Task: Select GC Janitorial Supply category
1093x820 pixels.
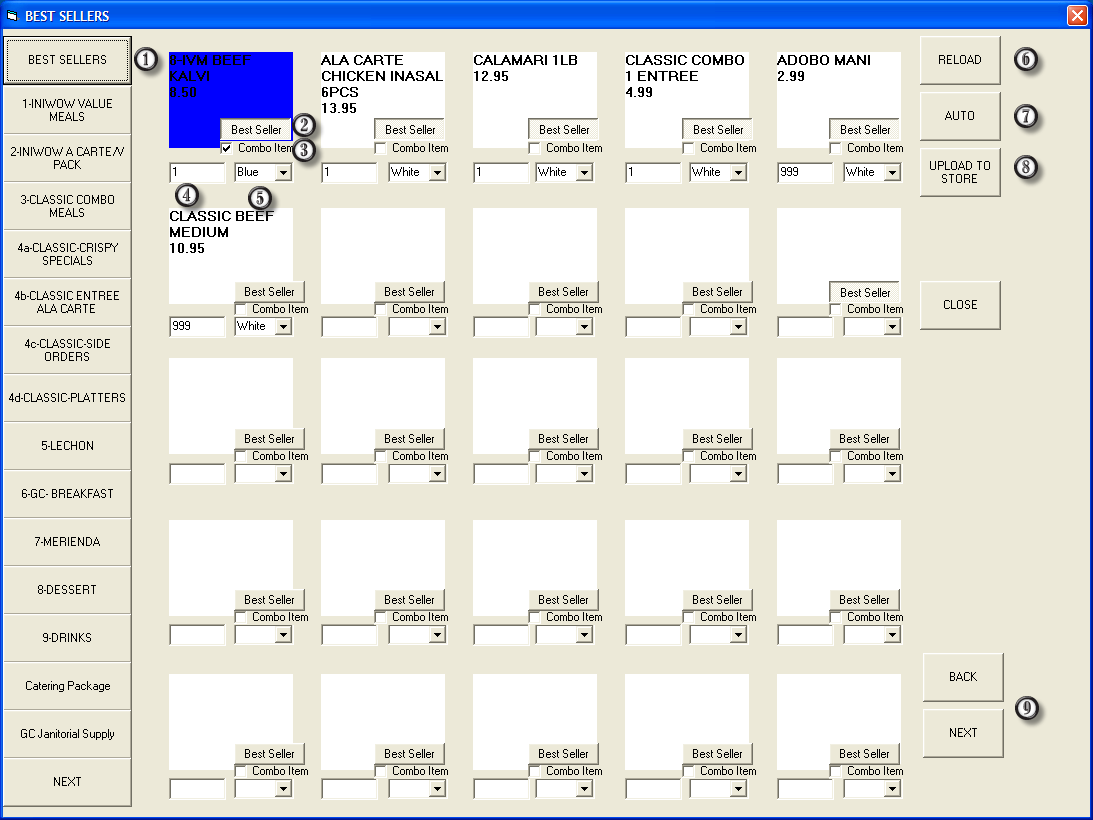Action: pyautogui.click(x=67, y=734)
